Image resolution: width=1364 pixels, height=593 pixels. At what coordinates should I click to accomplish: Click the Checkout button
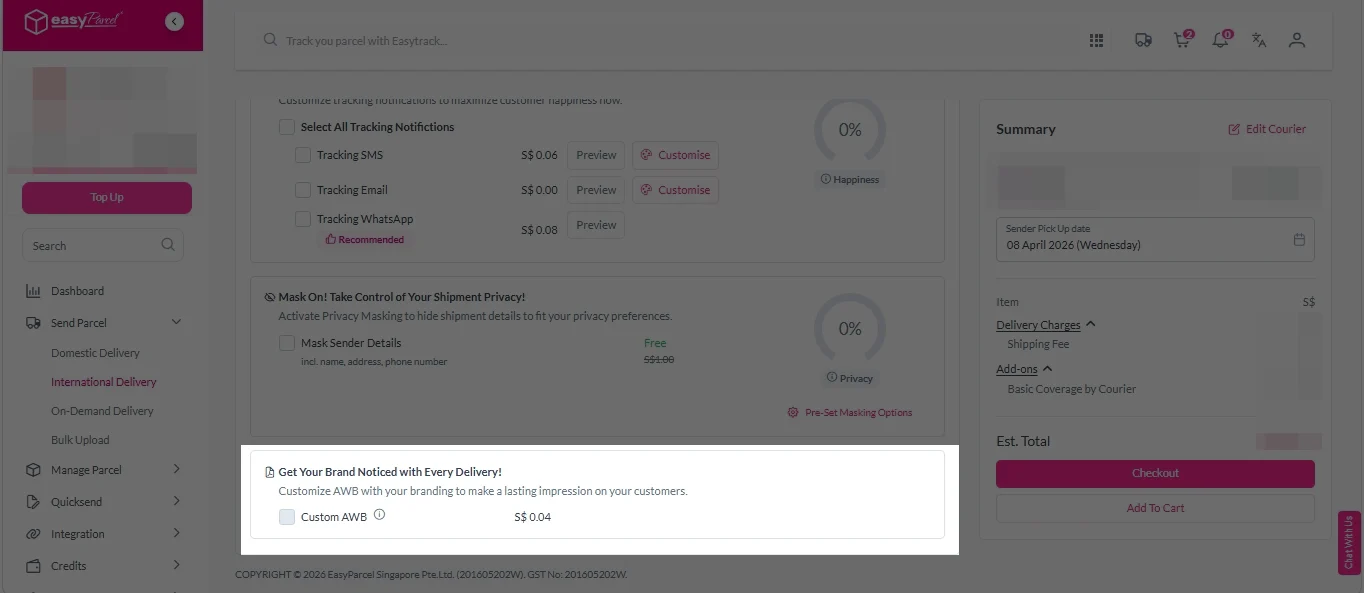coord(1155,474)
